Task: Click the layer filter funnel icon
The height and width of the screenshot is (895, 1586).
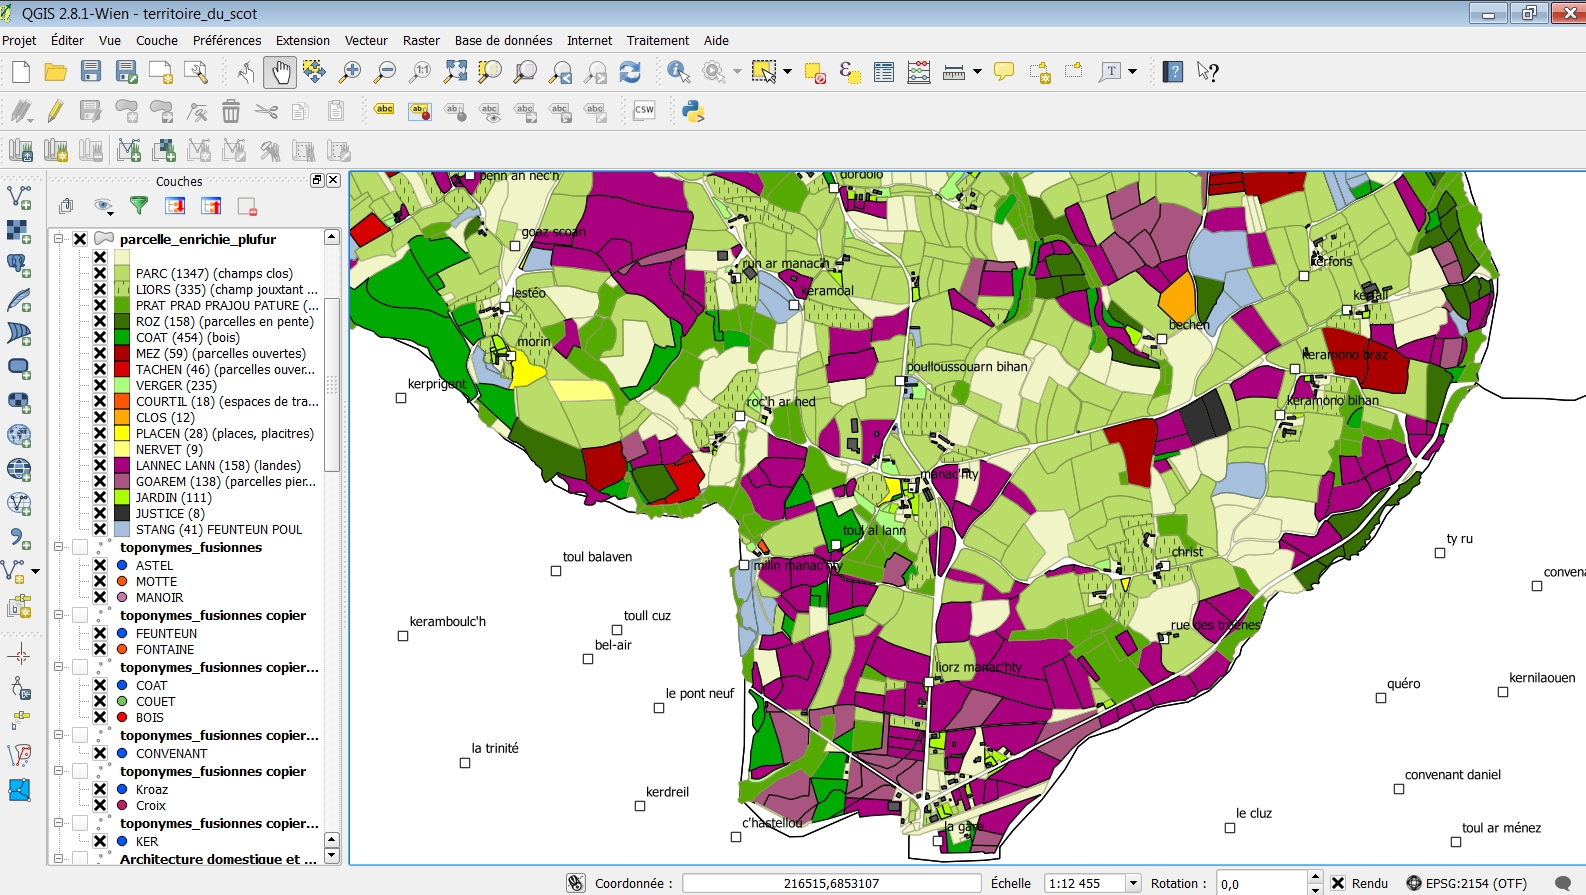Action: [x=139, y=206]
